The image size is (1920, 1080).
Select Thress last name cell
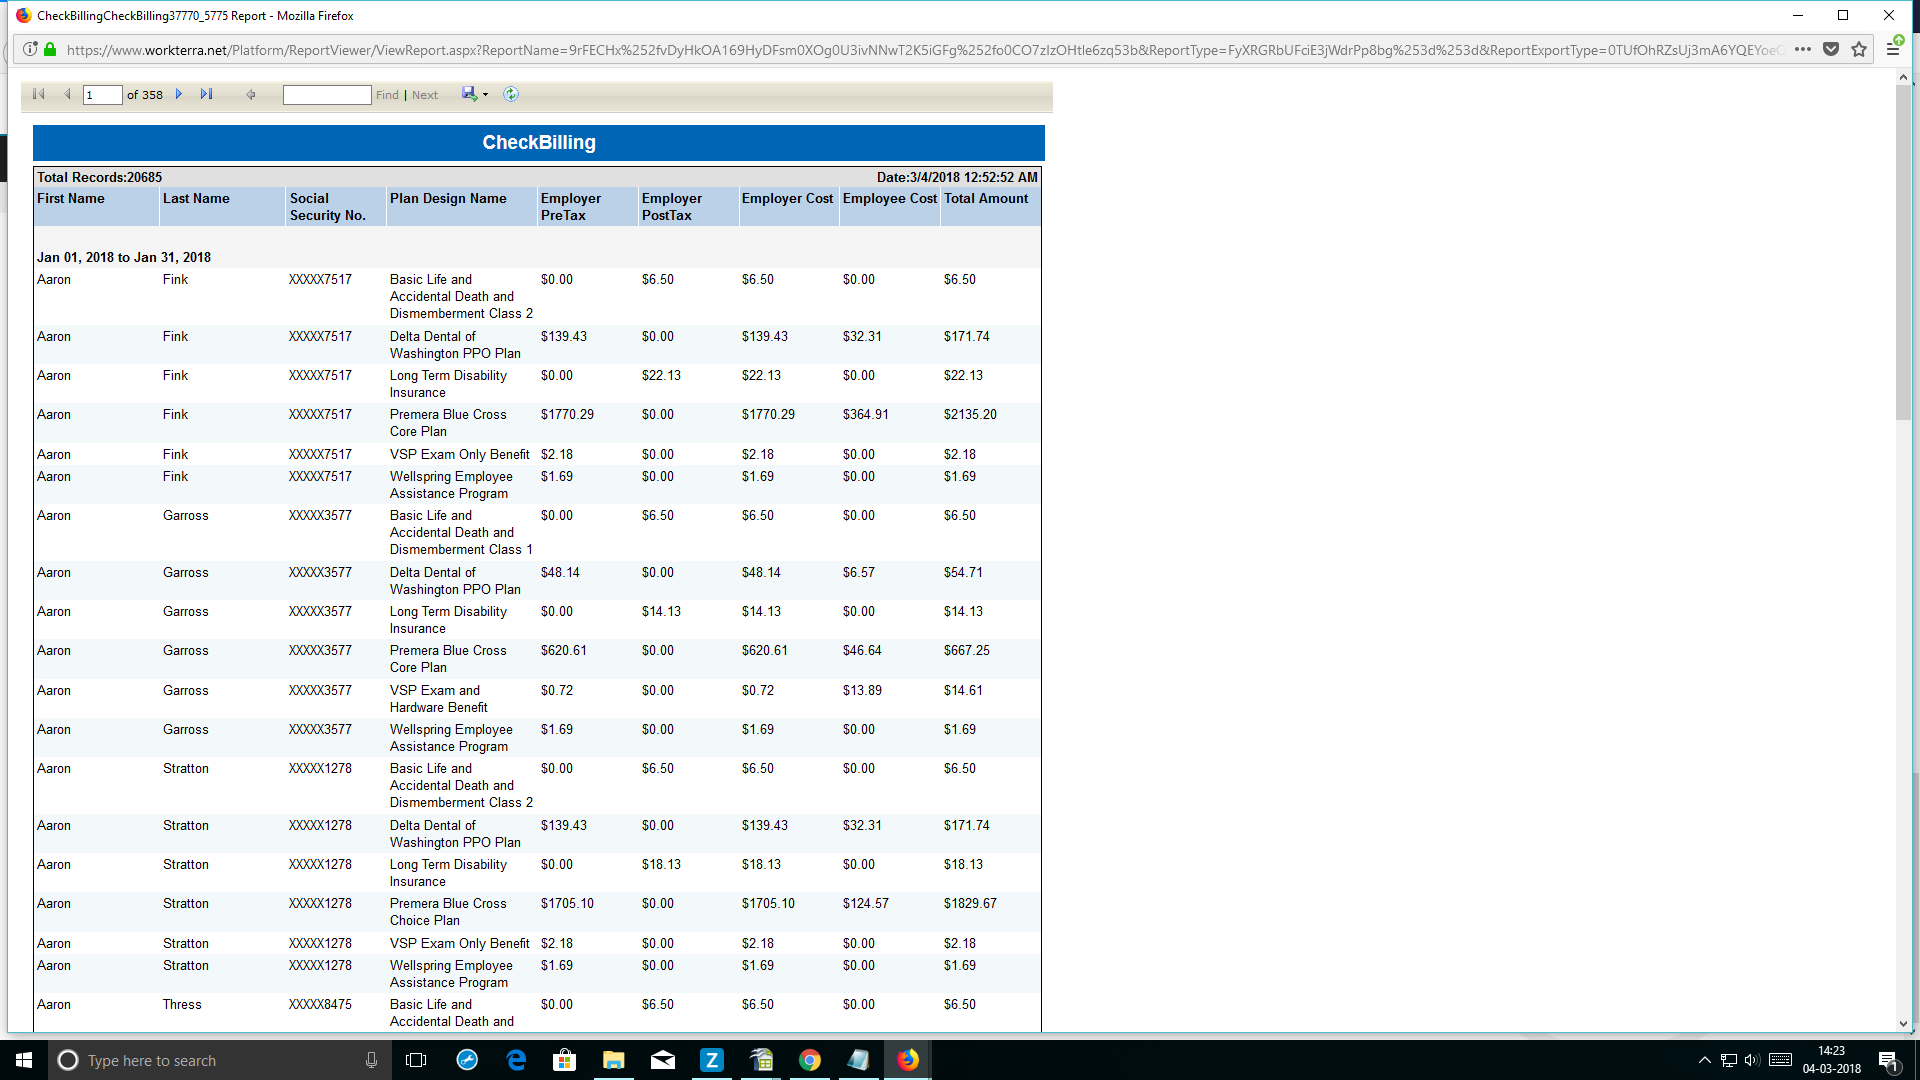pos(182,1004)
